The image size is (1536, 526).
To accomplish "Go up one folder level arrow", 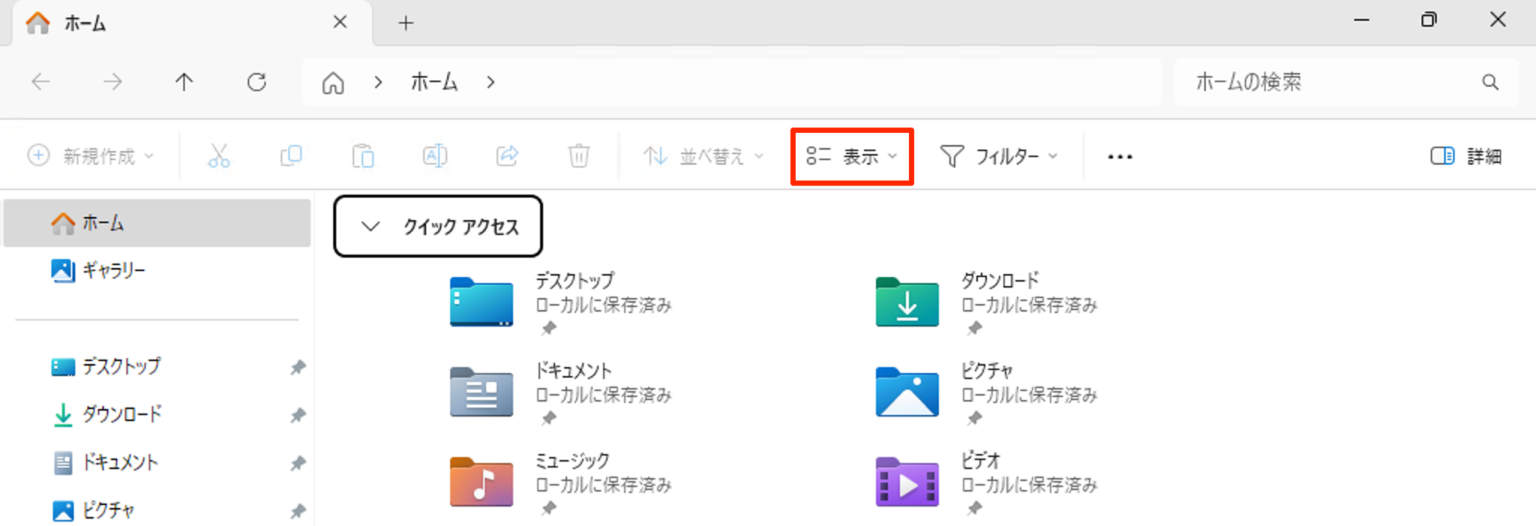I will click(x=184, y=82).
